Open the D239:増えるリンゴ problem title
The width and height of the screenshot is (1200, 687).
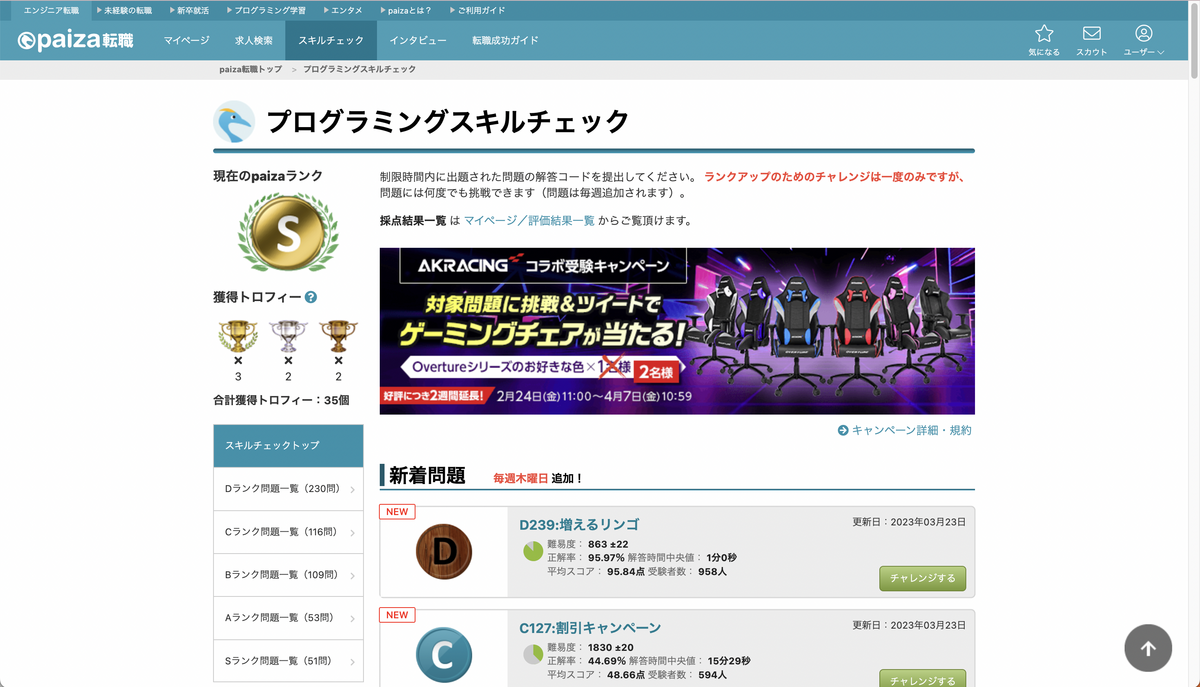click(579, 524)
